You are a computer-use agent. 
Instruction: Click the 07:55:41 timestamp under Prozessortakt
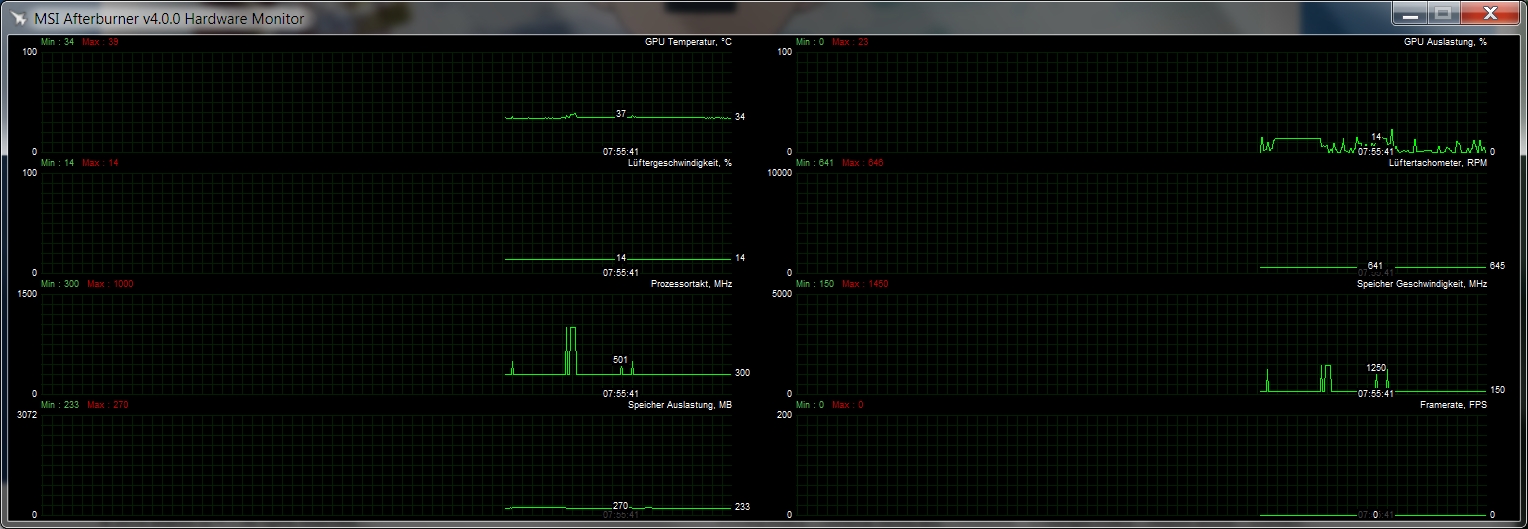coord(621,394)
